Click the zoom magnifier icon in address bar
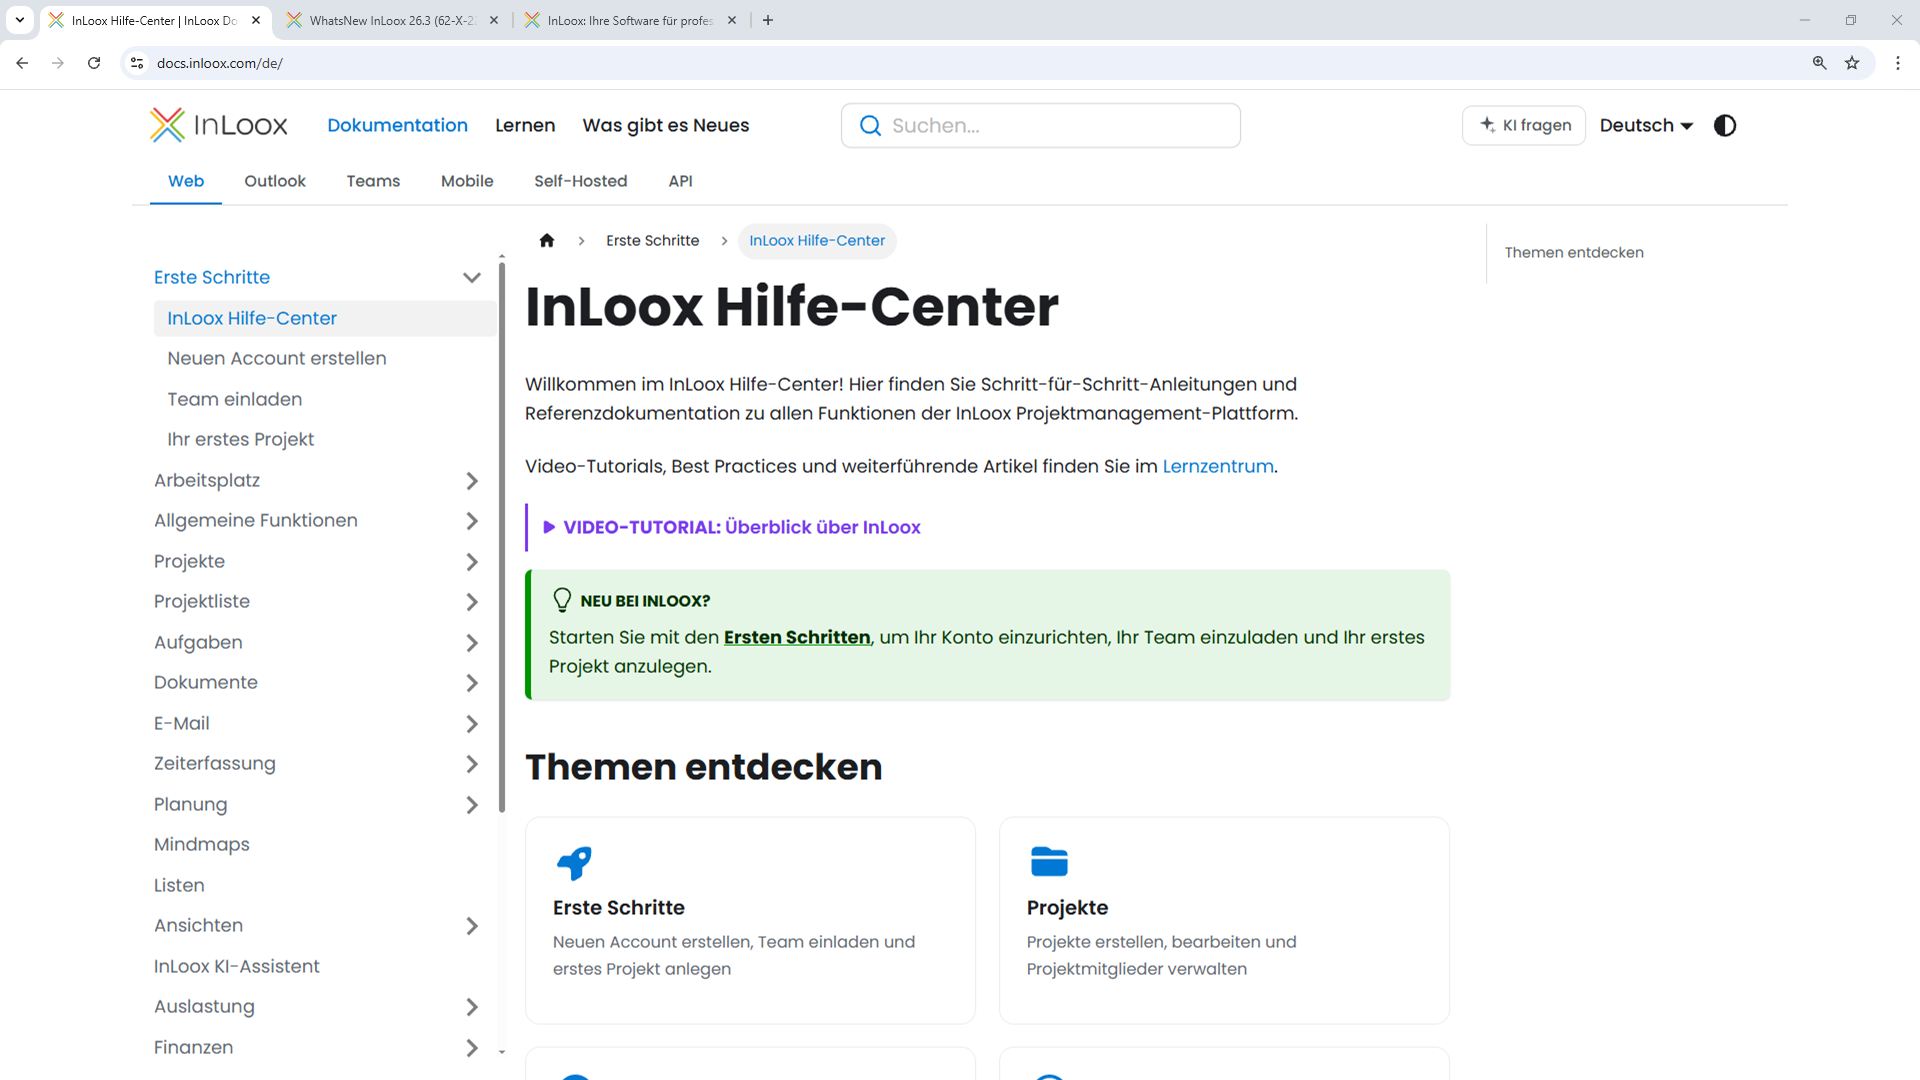The height and width of the screenshot is (1080, 1920). [x=1820, y=63]
